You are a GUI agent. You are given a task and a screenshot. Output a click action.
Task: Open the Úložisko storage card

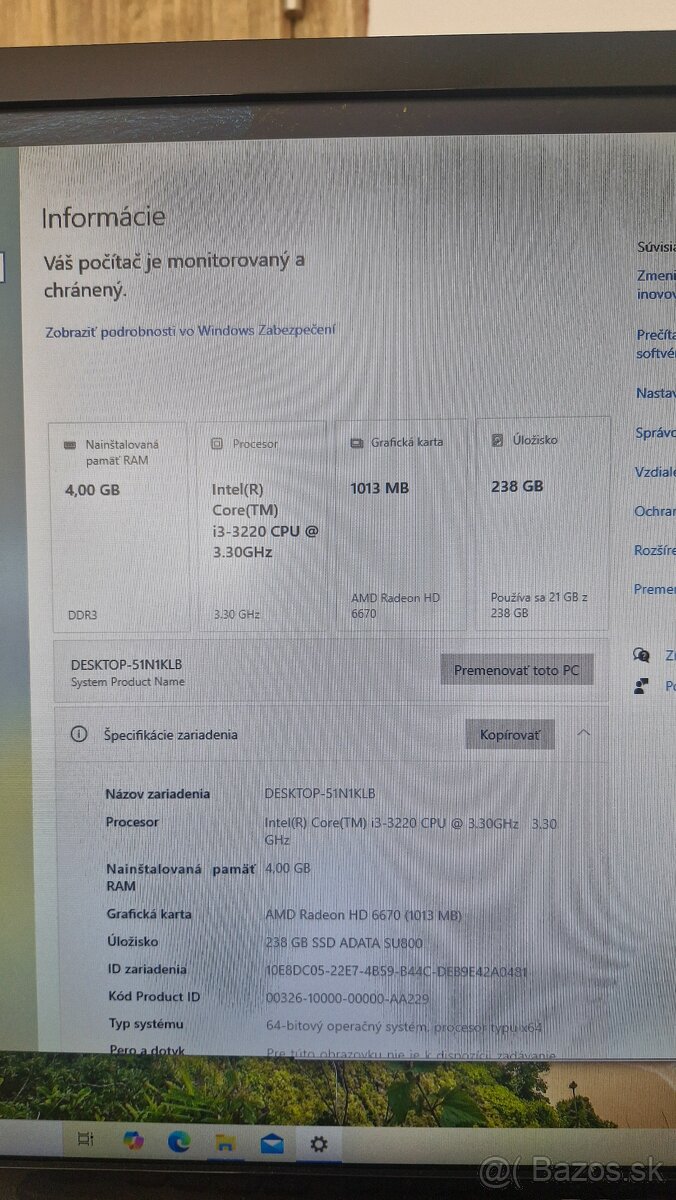pyautogui.click(x=542, y=526)
